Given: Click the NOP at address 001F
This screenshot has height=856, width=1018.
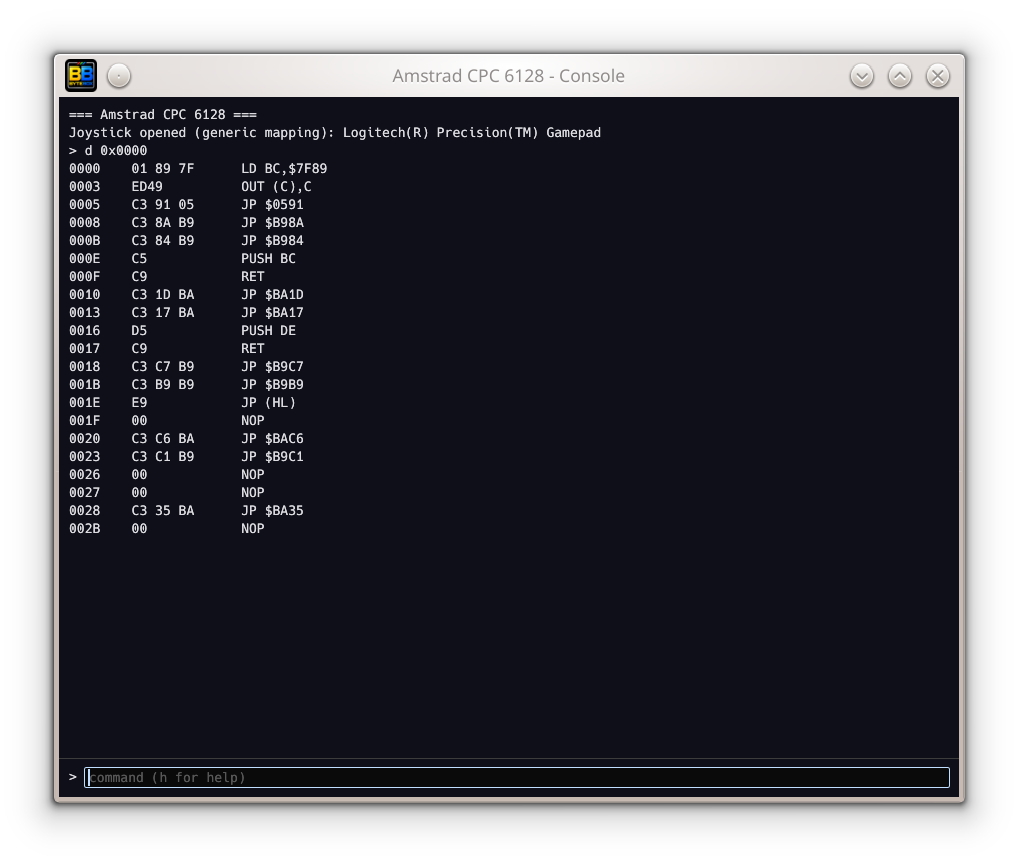Looking at the screenshot, I should tap(253, 421).
